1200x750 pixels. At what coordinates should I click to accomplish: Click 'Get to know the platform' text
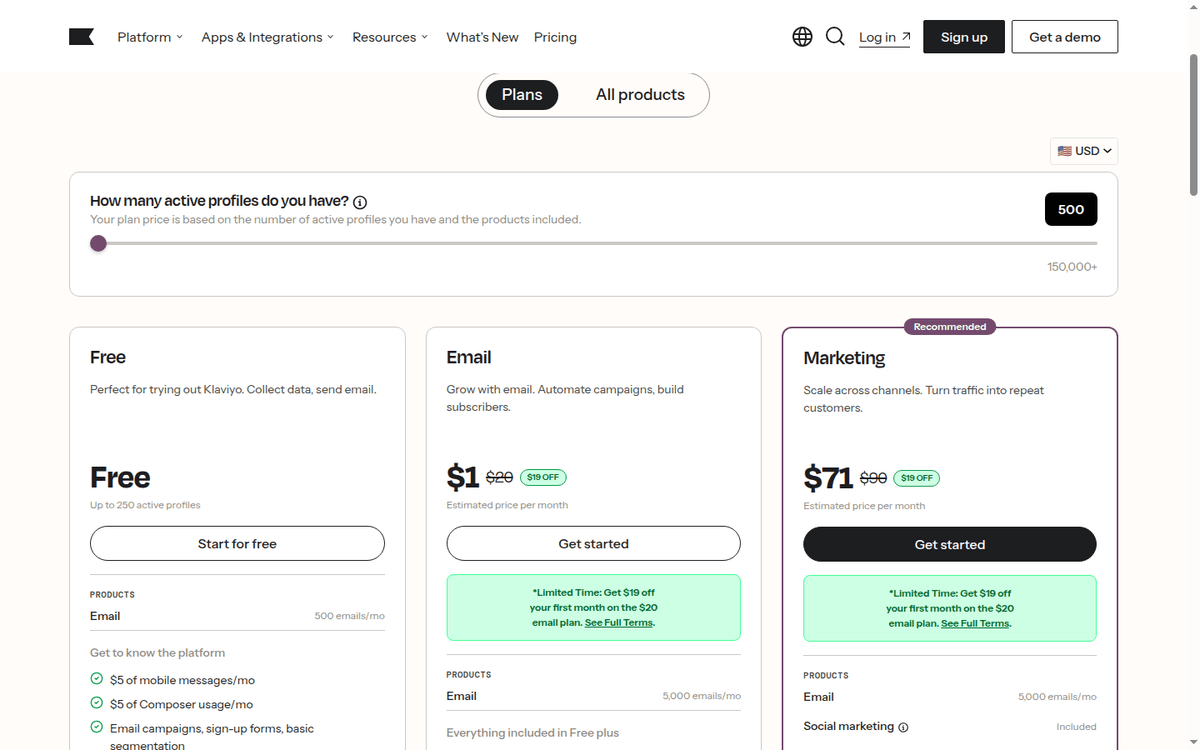coord(157,652)
